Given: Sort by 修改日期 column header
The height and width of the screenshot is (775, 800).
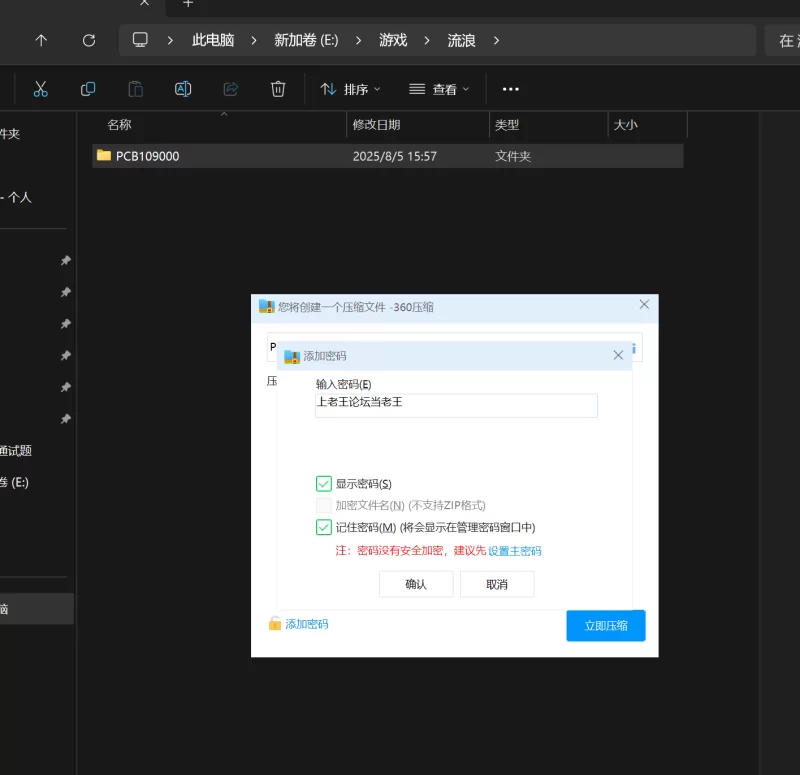Looking at the screenshot, I should pos(377,124).
